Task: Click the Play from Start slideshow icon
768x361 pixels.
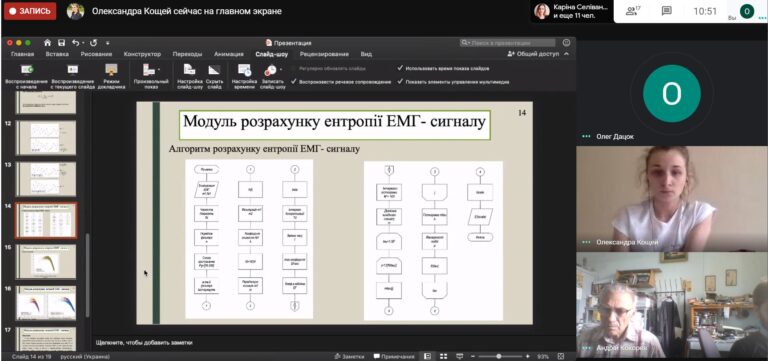Action: [x=26, y=70]
